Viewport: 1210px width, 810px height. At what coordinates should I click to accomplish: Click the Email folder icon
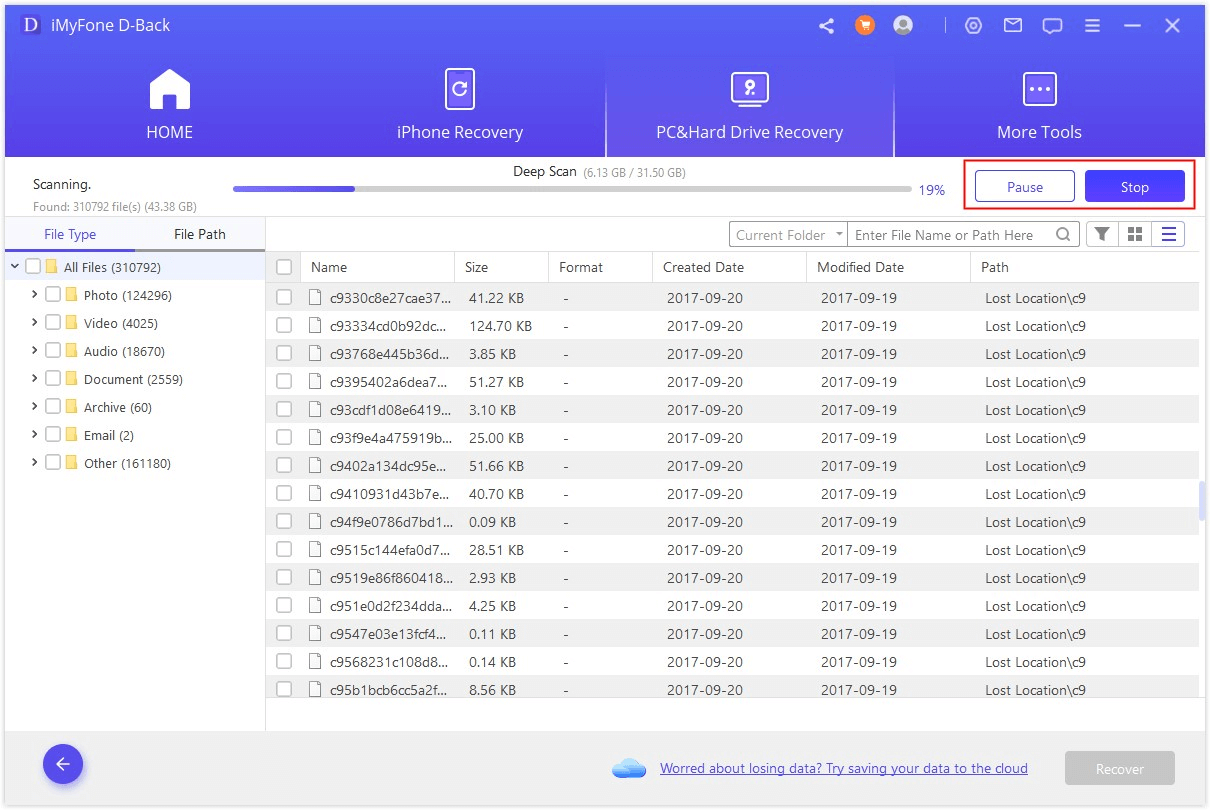(71, 435)
